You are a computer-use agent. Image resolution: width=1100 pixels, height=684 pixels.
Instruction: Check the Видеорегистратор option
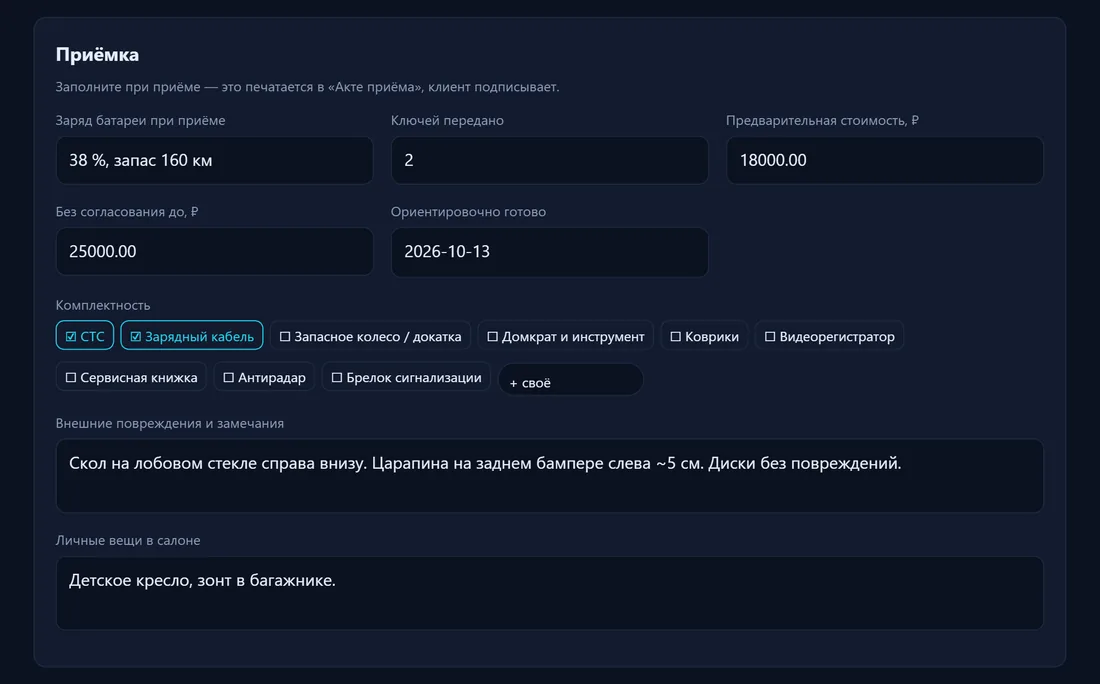click(829, 336)
